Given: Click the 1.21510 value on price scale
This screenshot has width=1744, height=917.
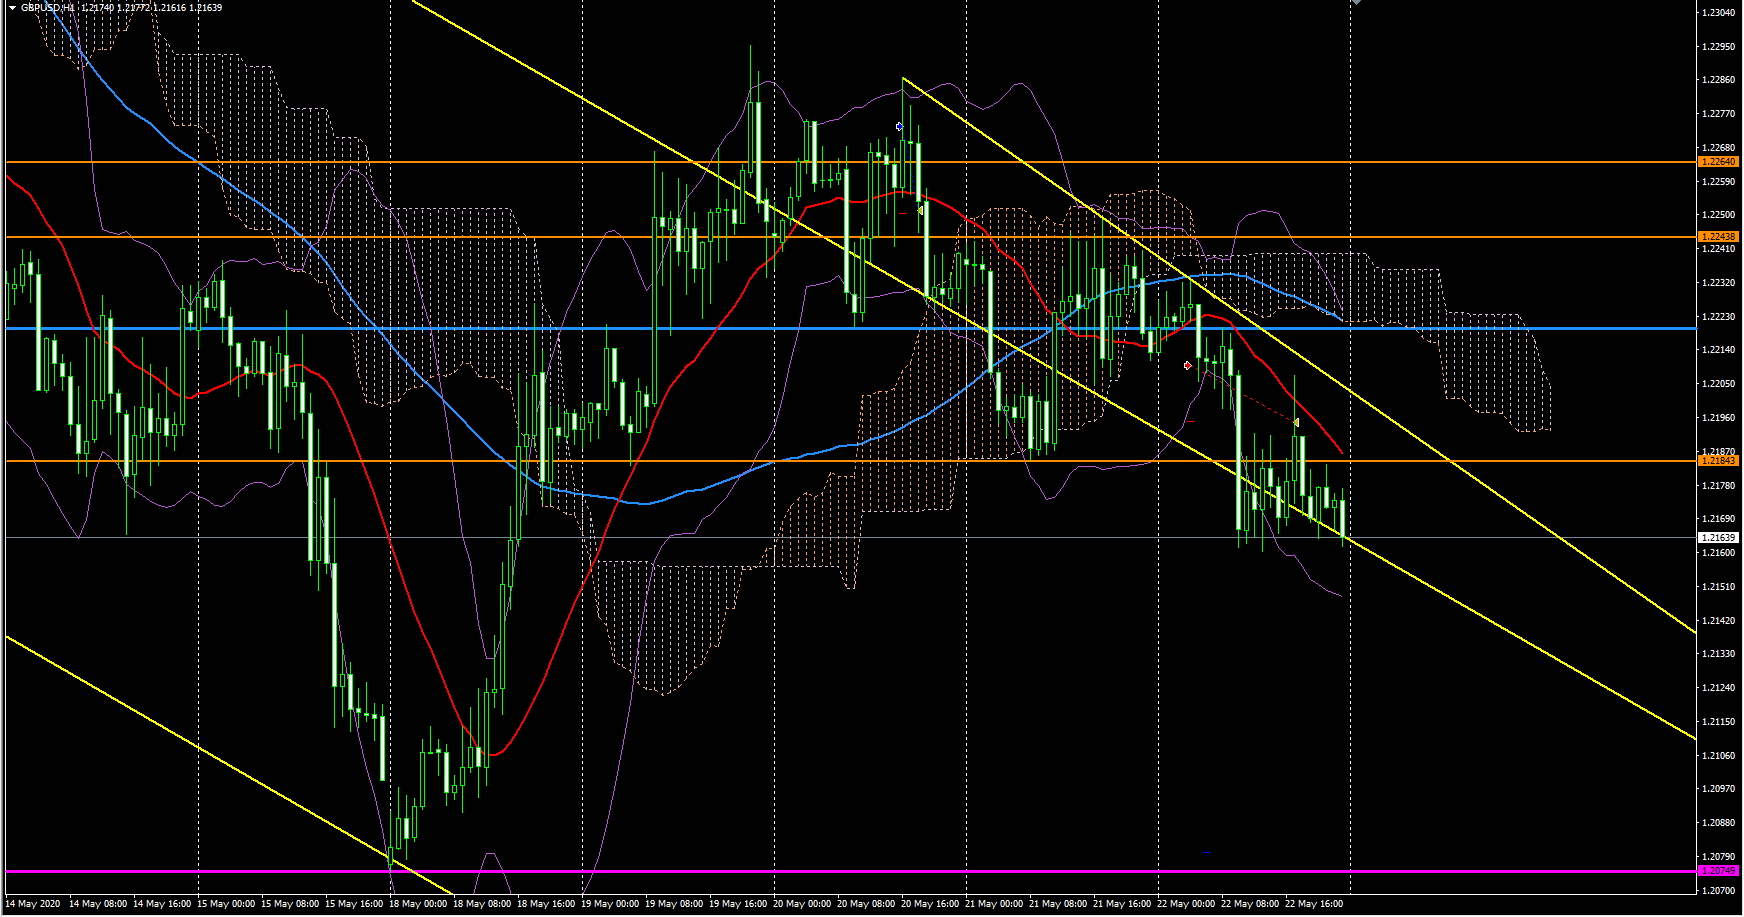Looking at the screenshot, I should [x=1718, y=587].
